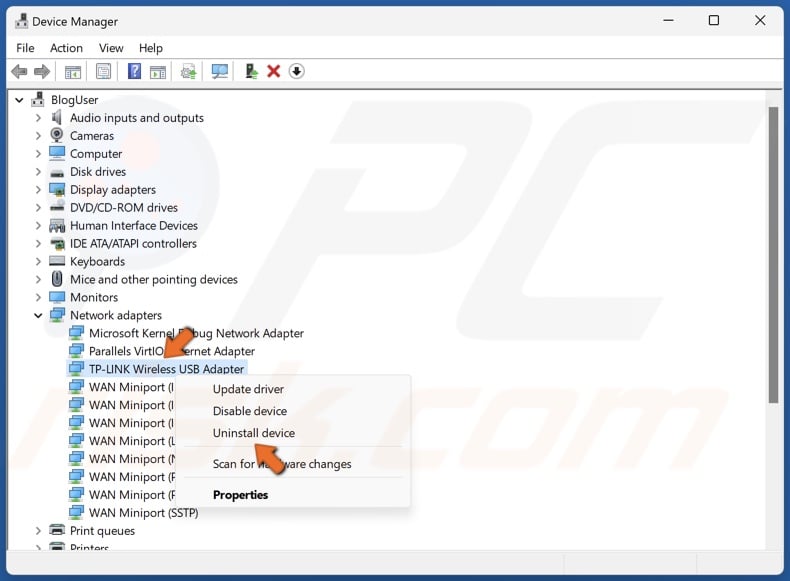Select the DVD/CD-ROM drives label
The width and height of the screenshot is (790, 581).
coord(124,208)
